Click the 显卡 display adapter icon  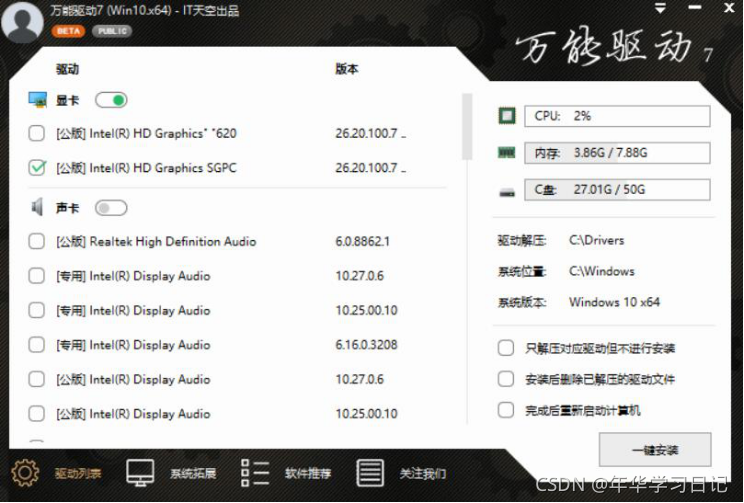coord(37,100)
